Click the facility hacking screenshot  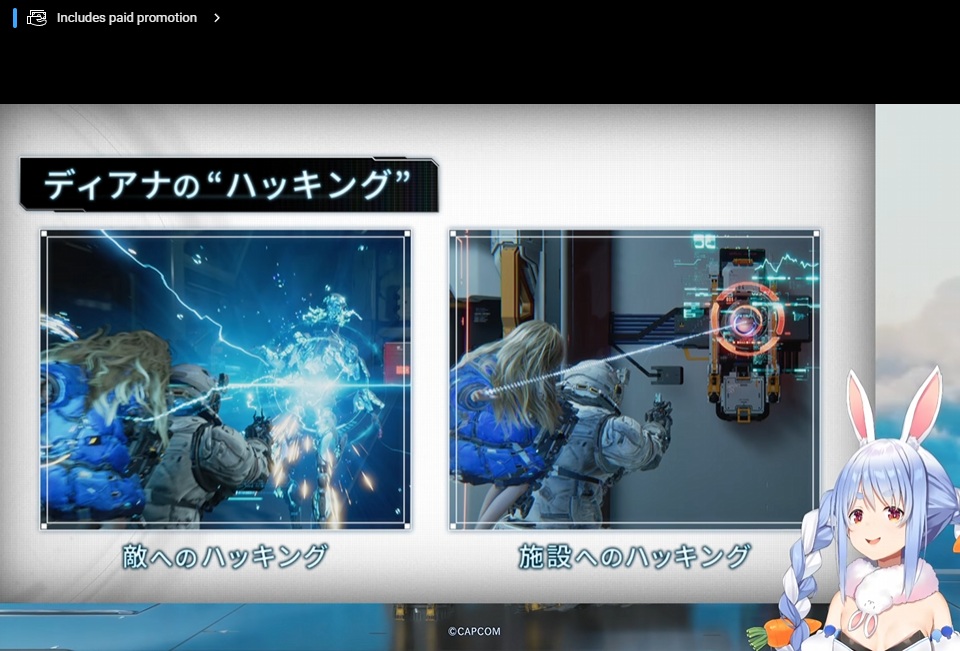click(x=634, y=380)
